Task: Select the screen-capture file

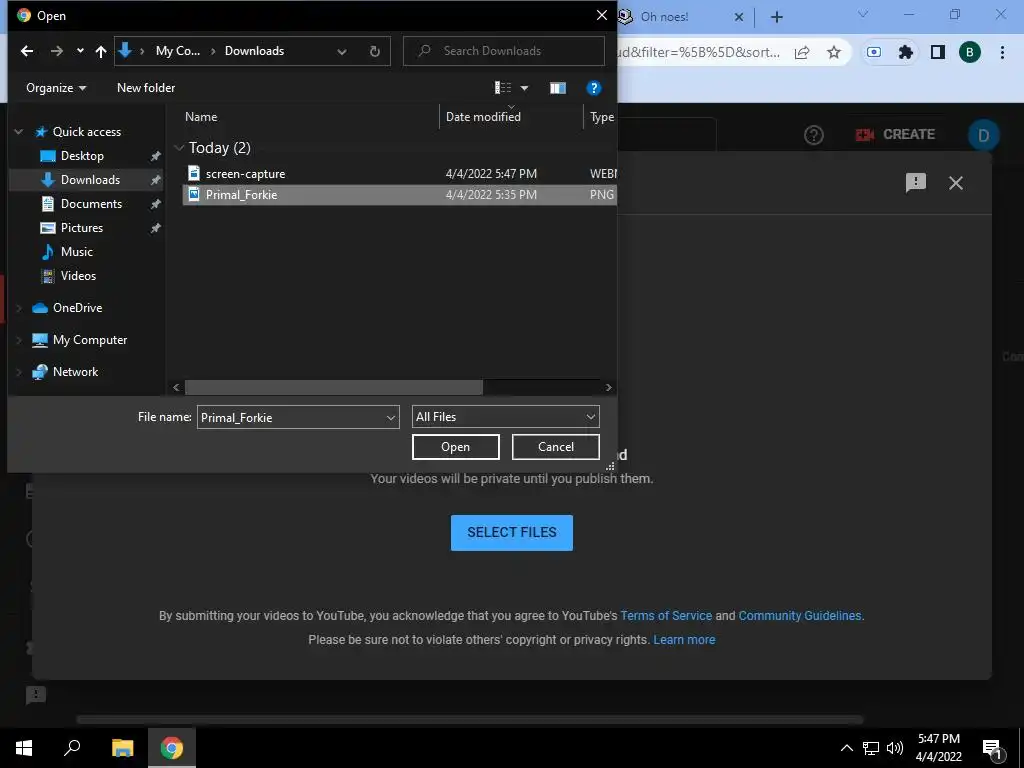Action: pyautogui.click(x=398, y=174)
